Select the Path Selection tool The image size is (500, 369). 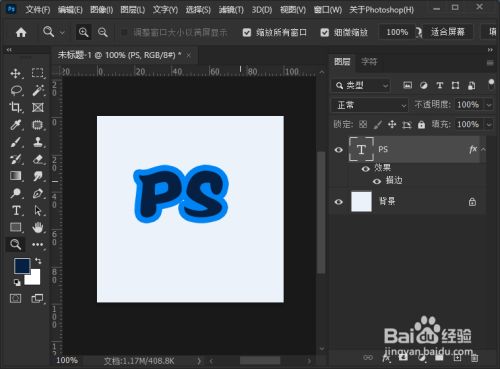(x=38, y=210)
